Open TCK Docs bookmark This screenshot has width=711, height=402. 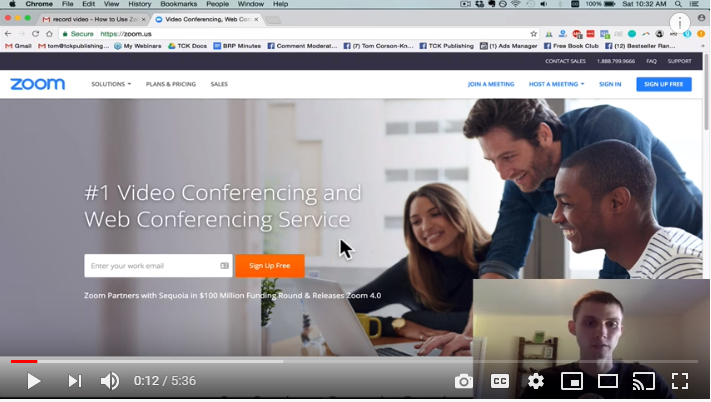187,46
